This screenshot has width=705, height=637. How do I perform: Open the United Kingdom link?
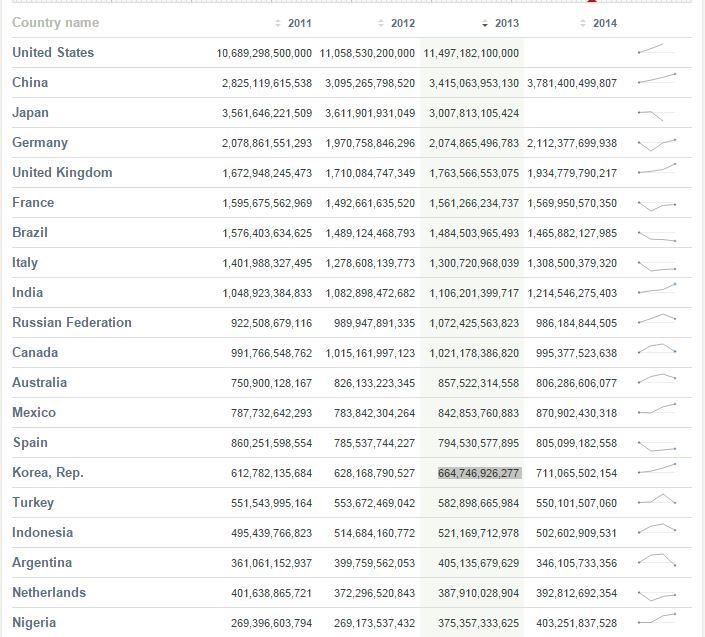coord(62,173)
